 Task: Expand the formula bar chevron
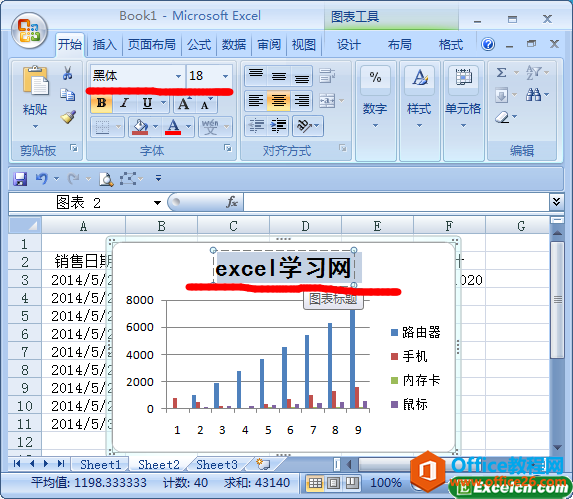(x=556, y=202)
